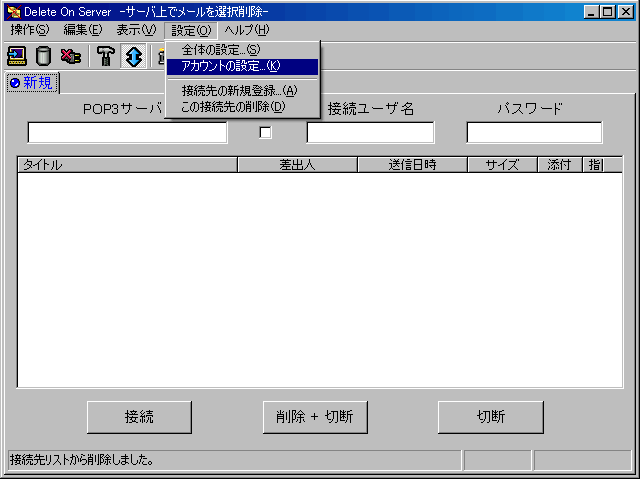Open settings with the hammer icon

106,56
